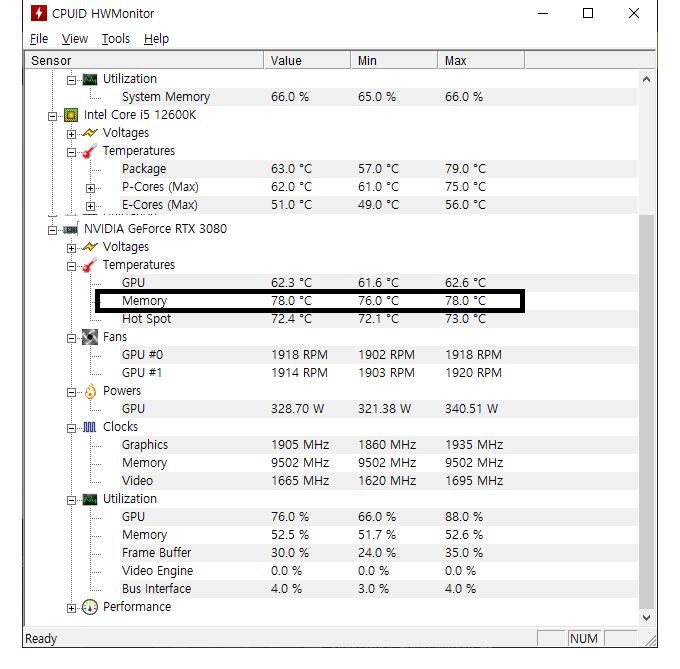Click the Intel Core i5 12600K chip icon
Screen dimensions: 680x669
(x=71, y=115)
